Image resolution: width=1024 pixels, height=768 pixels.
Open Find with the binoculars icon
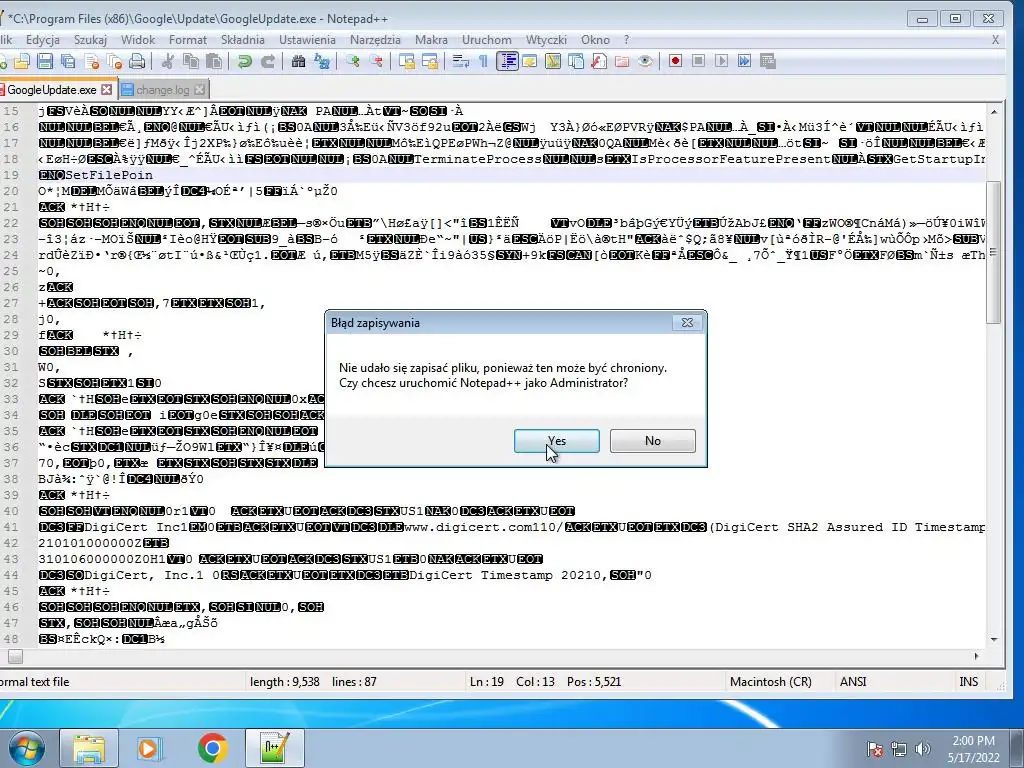(x=298, y=61)
